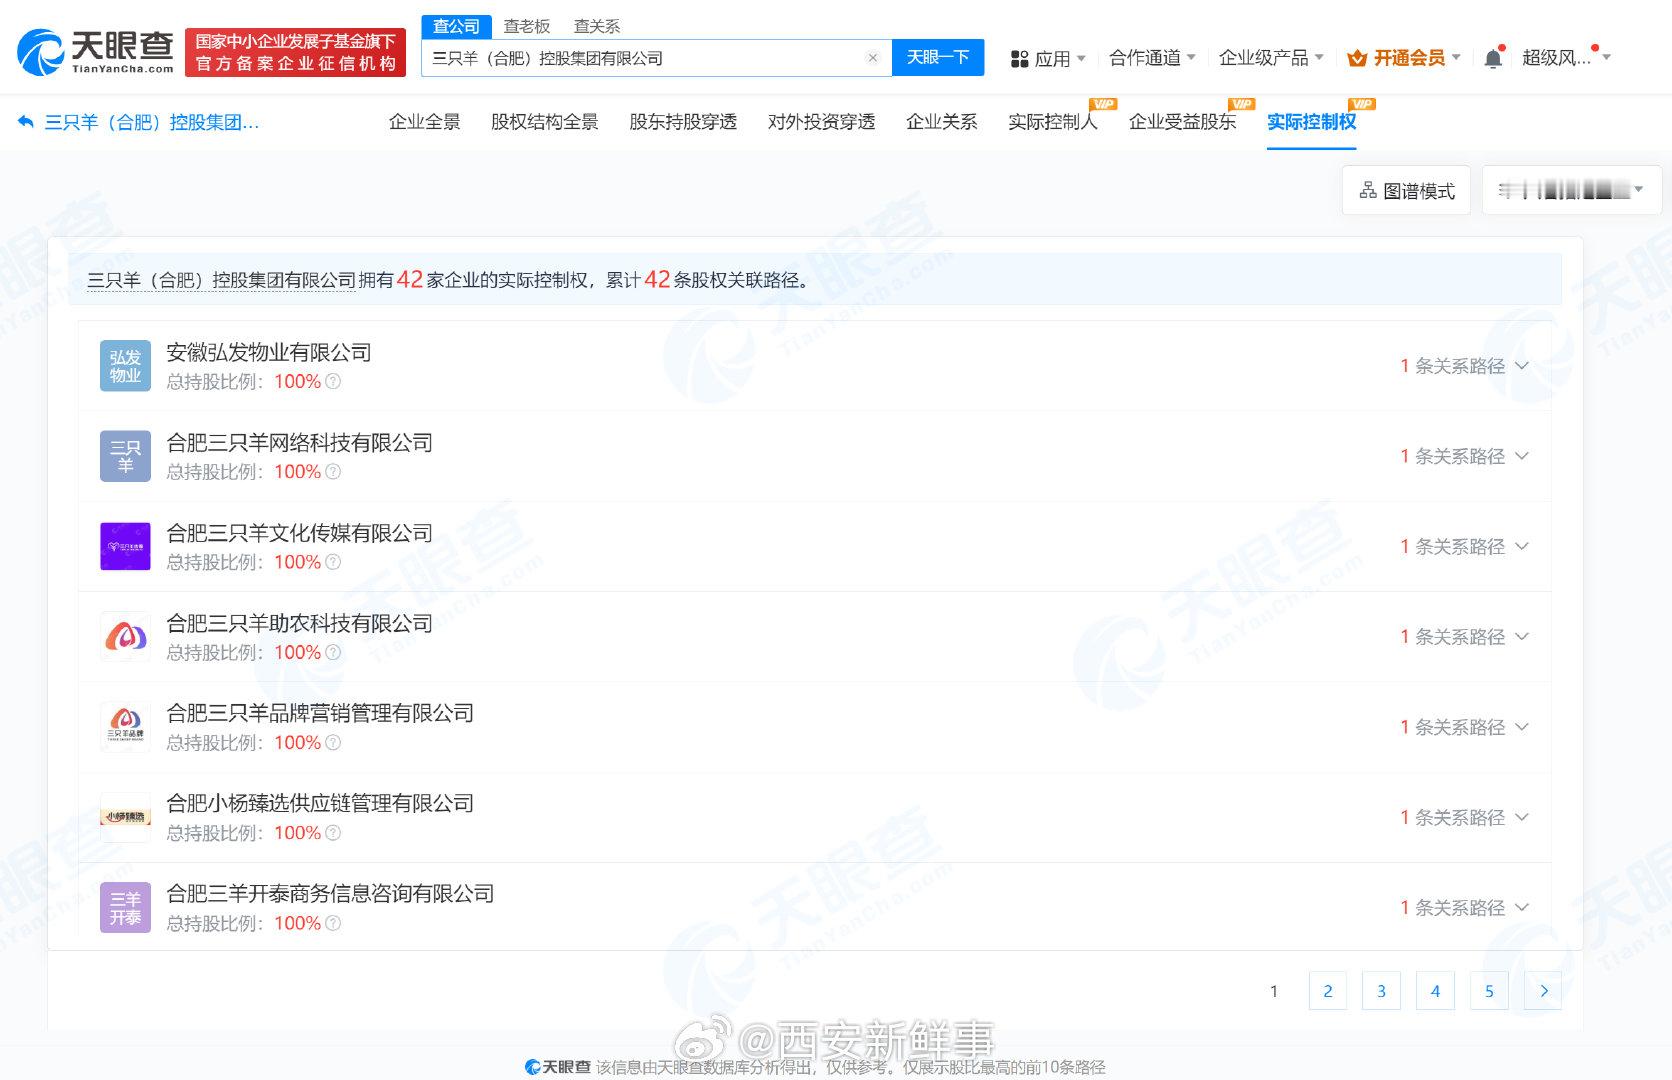Open the 企业关系 tab

click(941, 122)
